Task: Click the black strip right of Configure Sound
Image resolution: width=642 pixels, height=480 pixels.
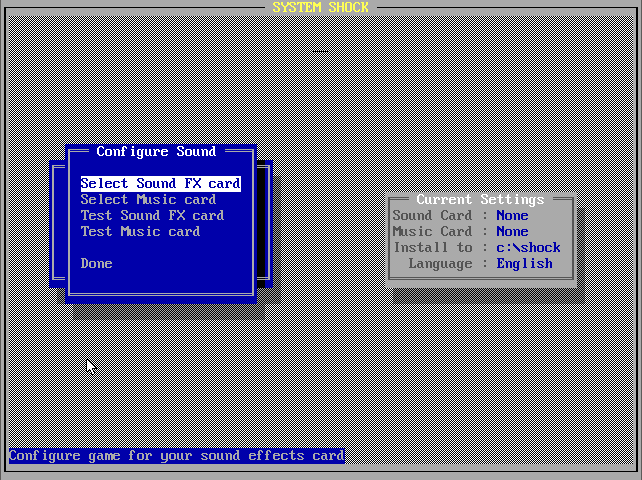Action: [x=263, y=222]
